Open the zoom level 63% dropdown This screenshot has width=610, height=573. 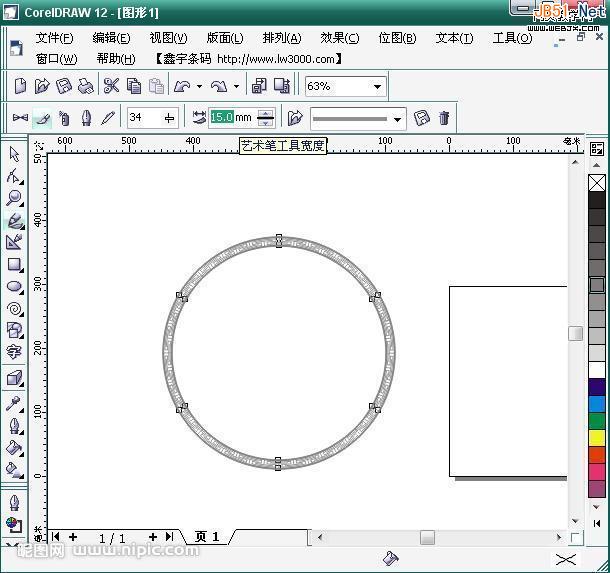(x=377, y=86)
